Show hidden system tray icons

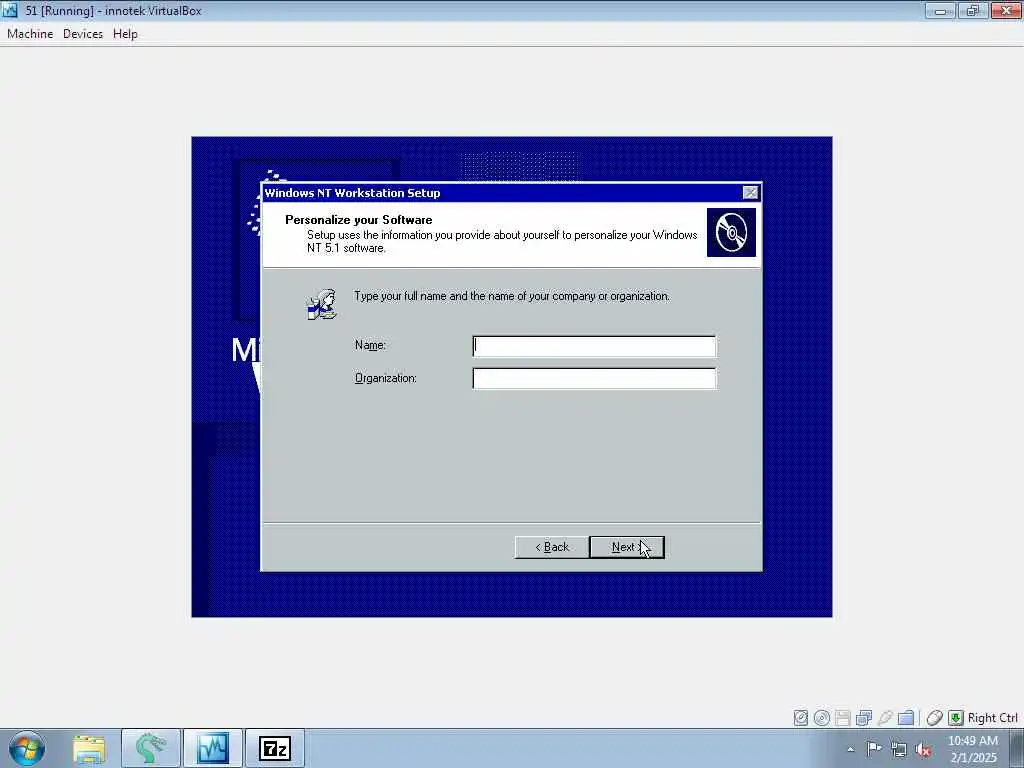point(850,749)
